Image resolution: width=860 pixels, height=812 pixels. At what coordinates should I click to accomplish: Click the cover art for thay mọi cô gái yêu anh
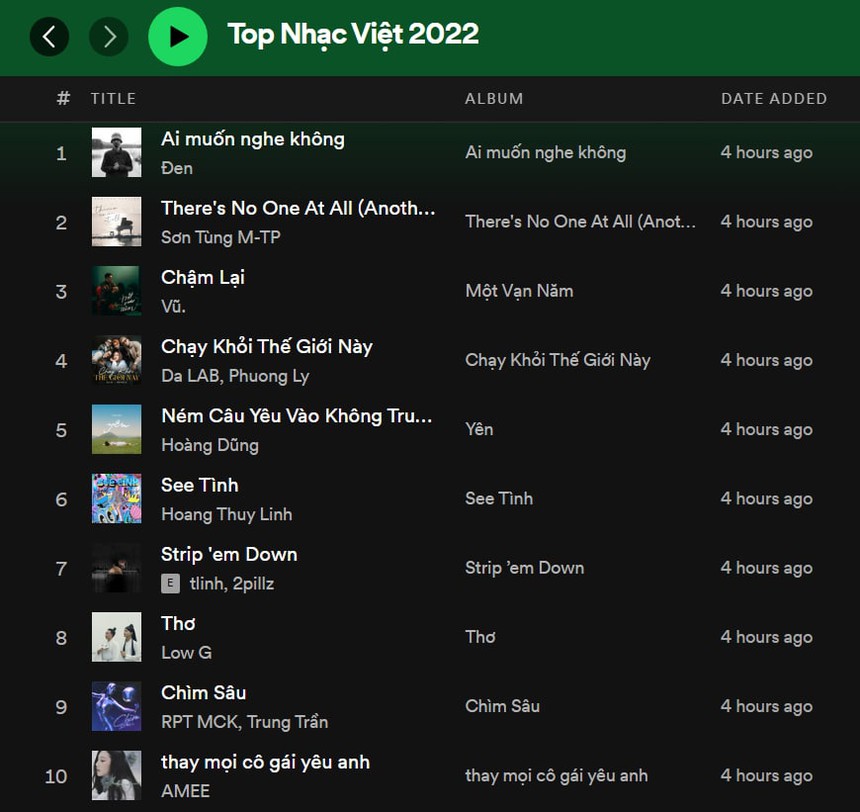116,776
